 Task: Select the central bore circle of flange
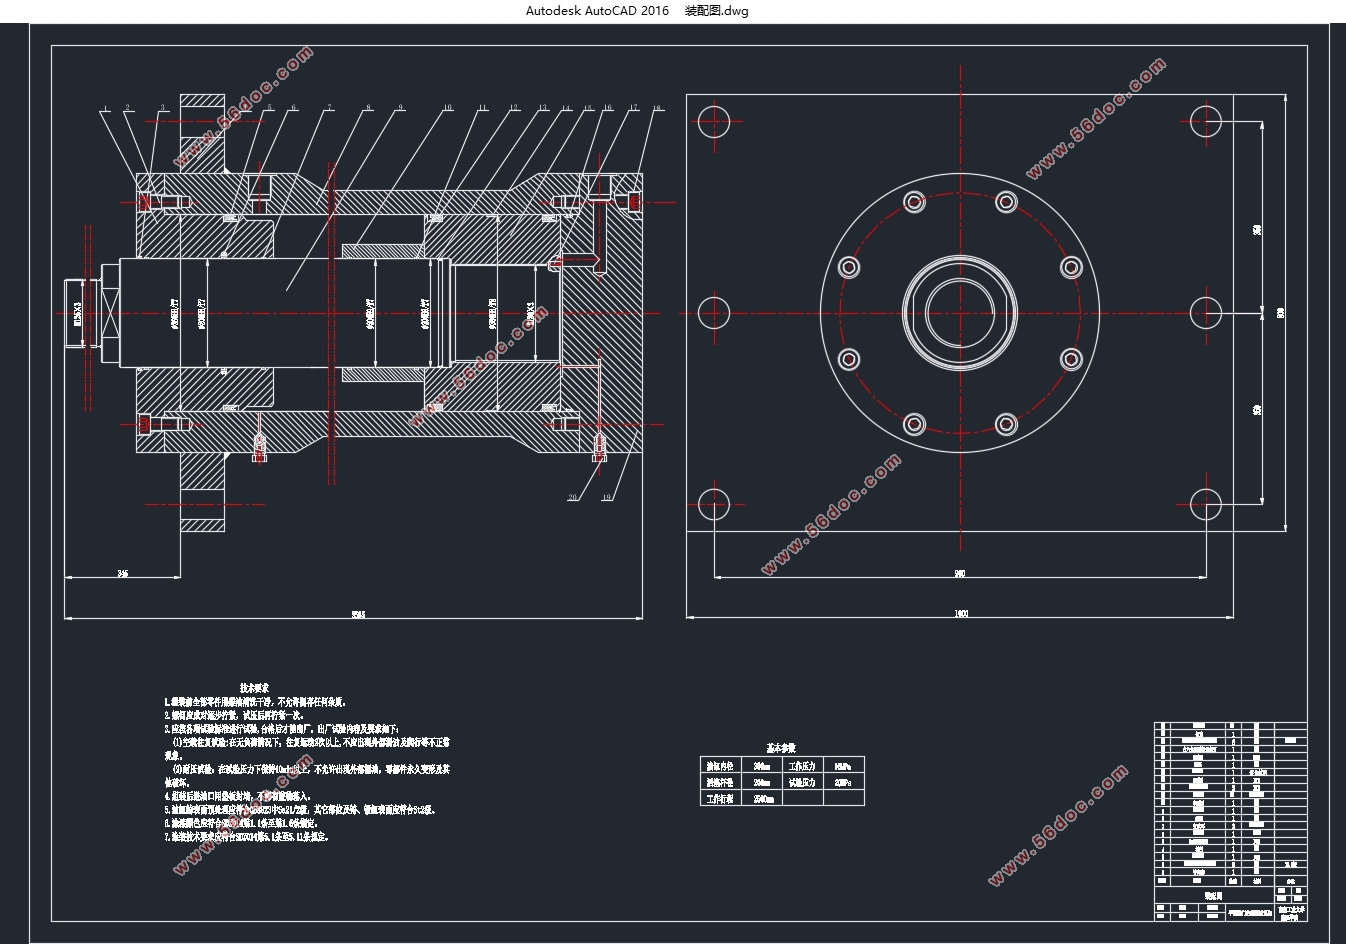tap(961, 313)
